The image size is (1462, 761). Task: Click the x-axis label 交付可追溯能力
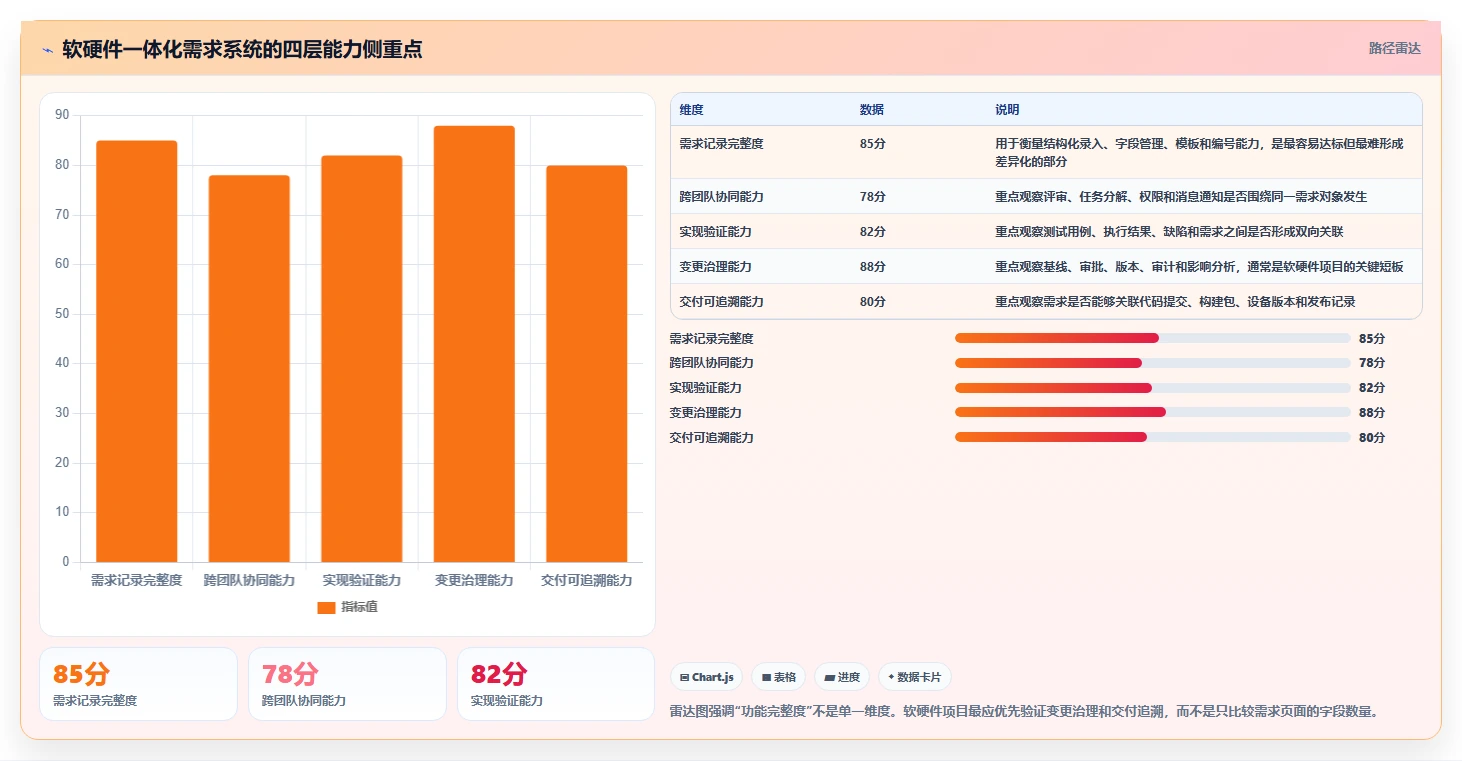(586, 580)
